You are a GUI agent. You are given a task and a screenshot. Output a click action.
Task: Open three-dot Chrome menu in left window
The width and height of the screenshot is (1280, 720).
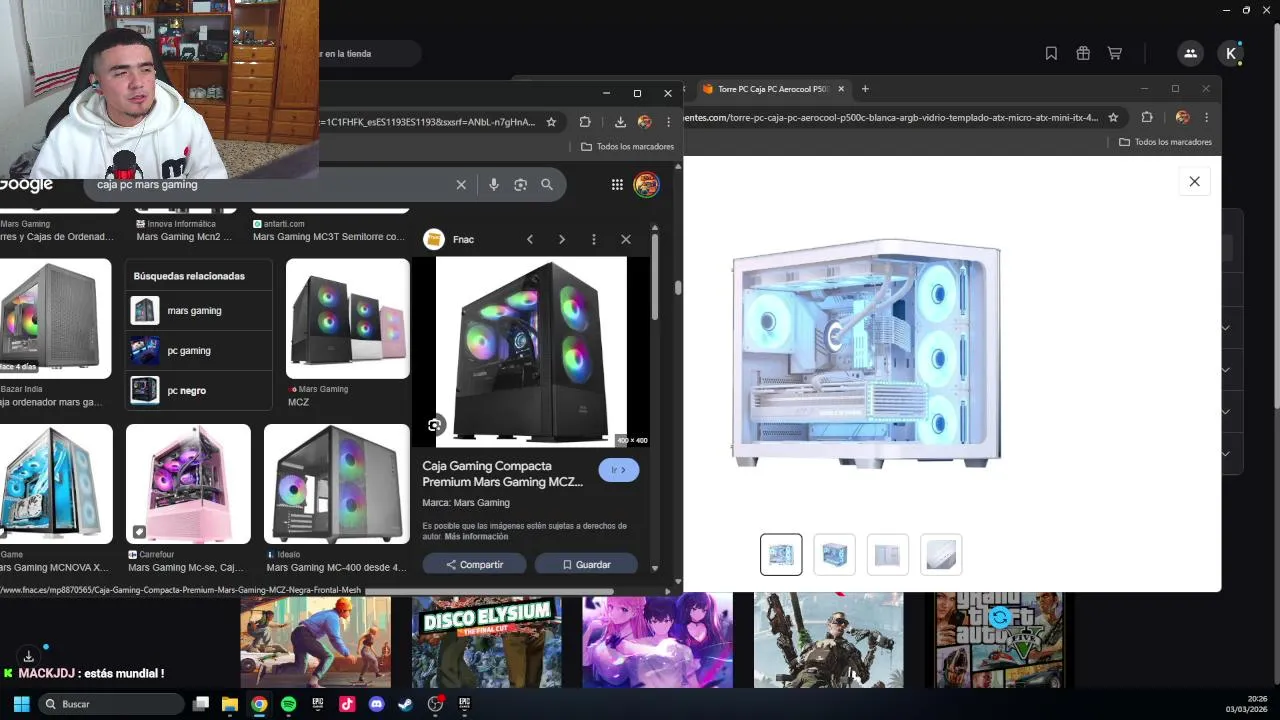[x=668, y=122]
